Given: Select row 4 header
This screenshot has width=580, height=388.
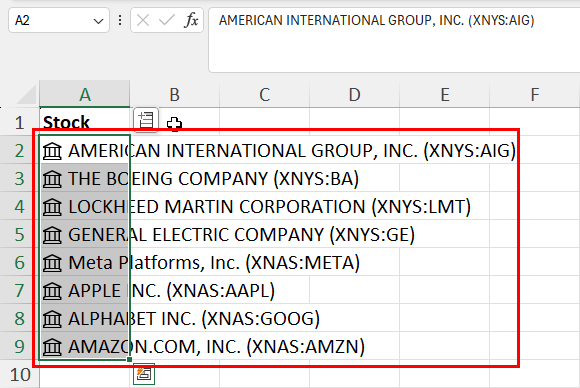Looking at the screenshot, I should [20, 206].
